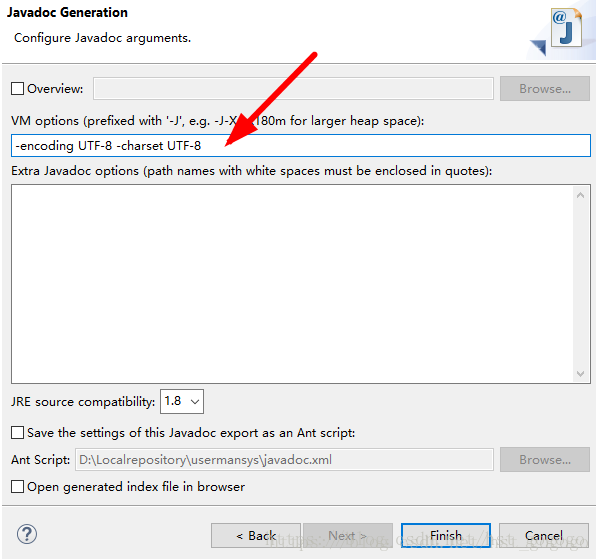The image size is (596, 559).
Task: Click the Overview file path field
Action: [293, 89]
